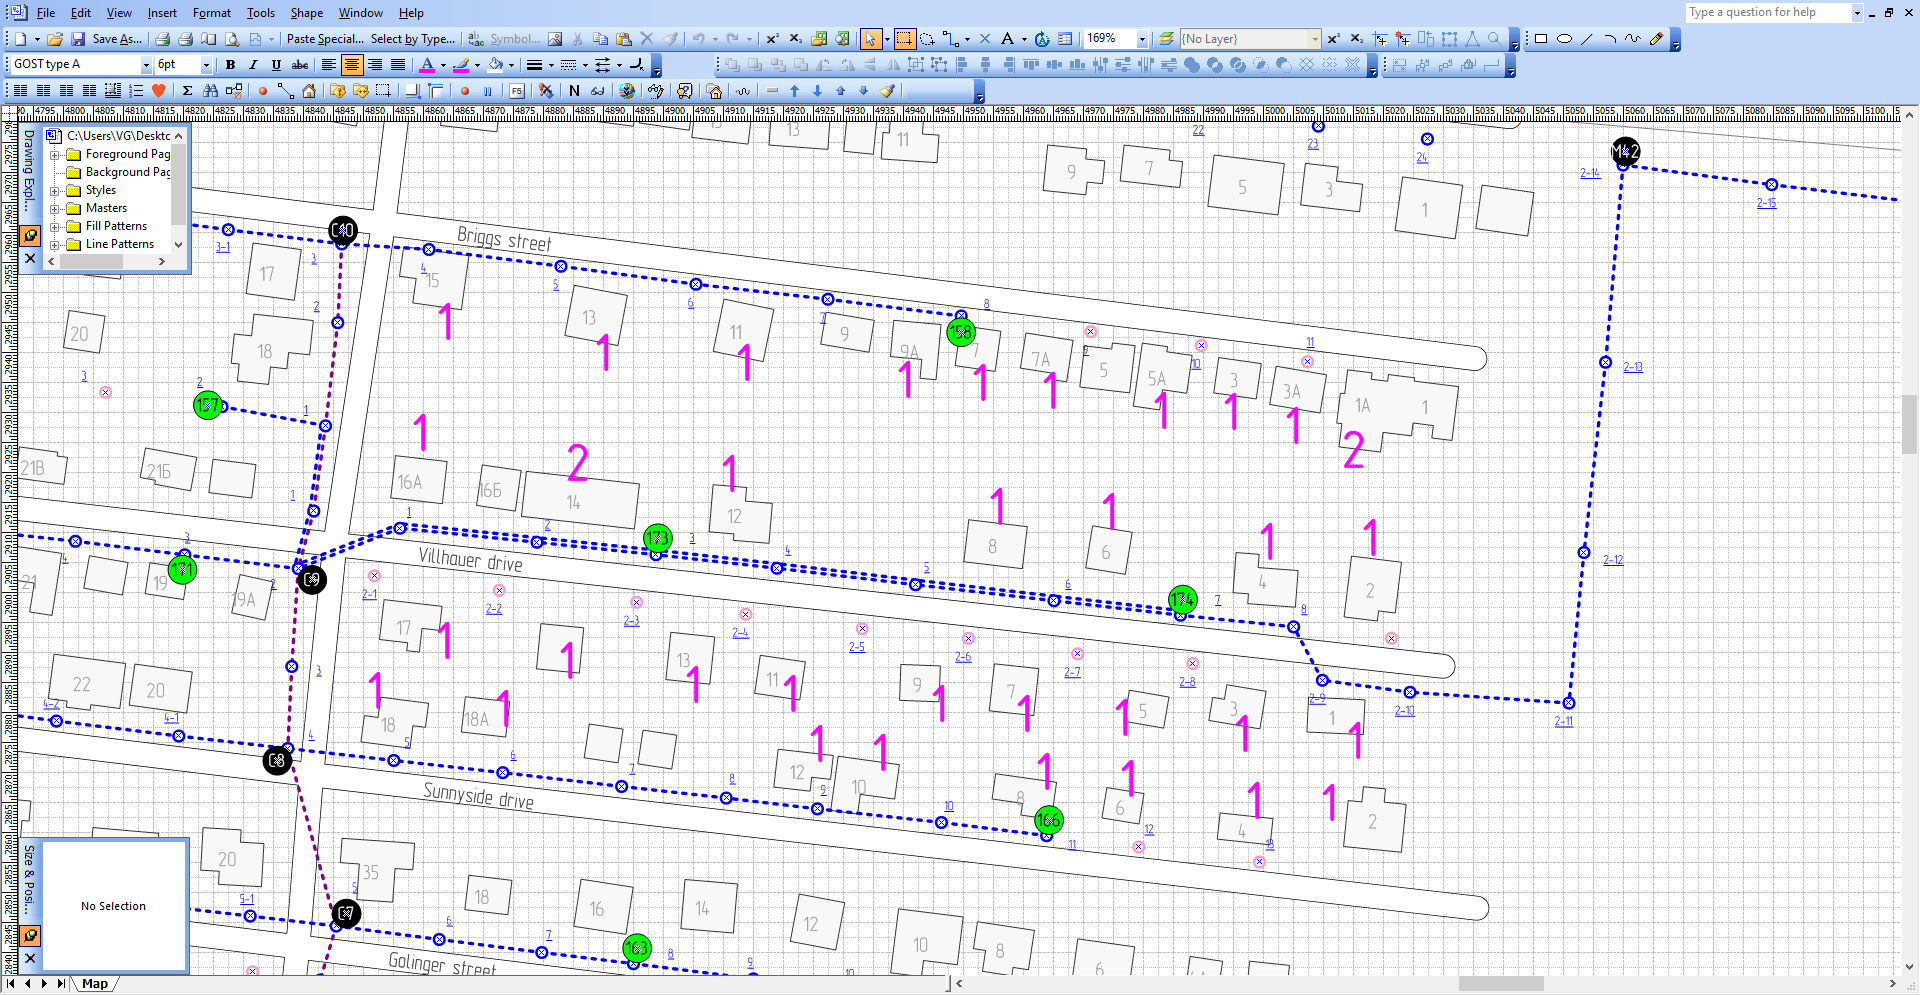Select the Ellipse tool
Image resolution: width=1920 pixels, height=995 pixels.
[x=1564, y=38]
